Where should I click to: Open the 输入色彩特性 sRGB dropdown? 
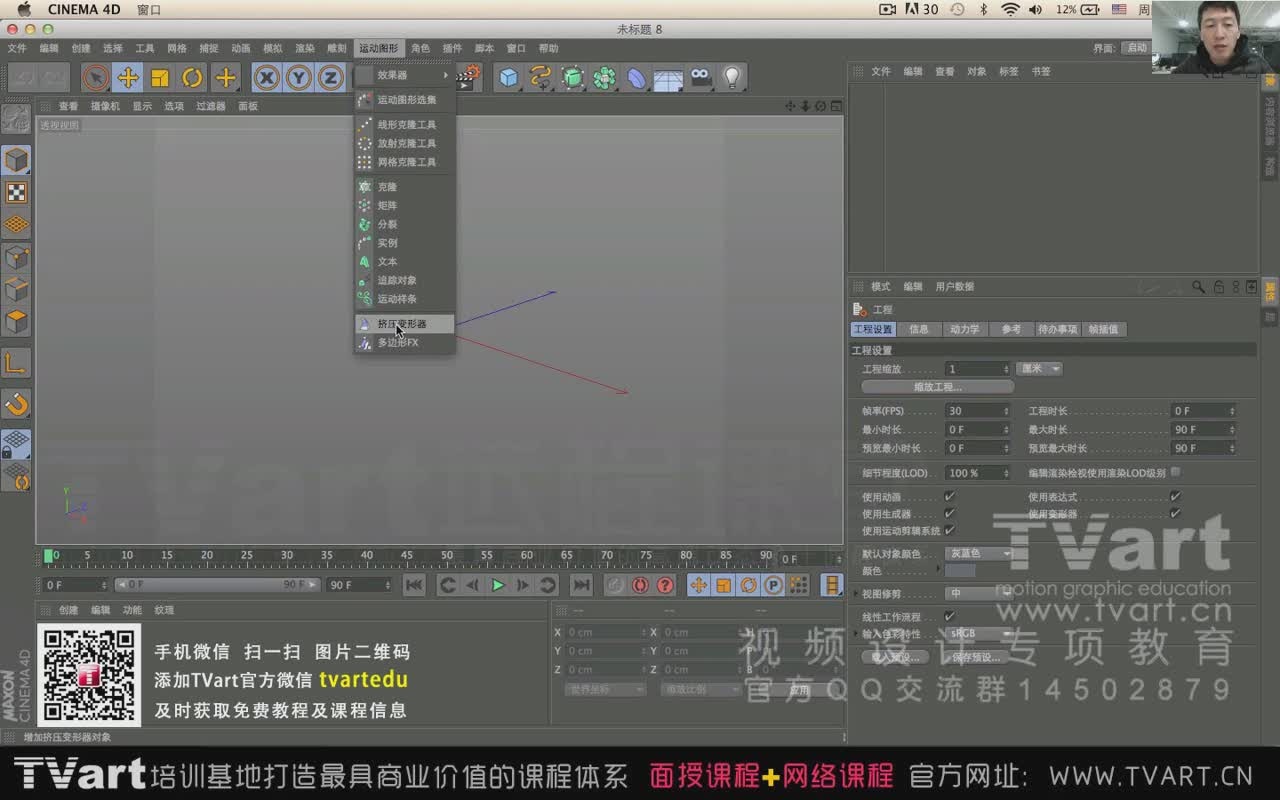click(979, 634)
